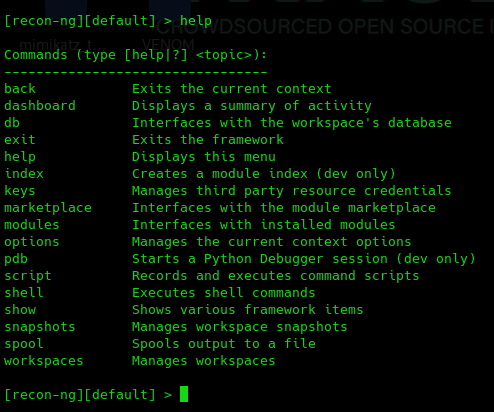Click the 'shell' command entry
Screen dimensions: 494x412
[24, 293]
